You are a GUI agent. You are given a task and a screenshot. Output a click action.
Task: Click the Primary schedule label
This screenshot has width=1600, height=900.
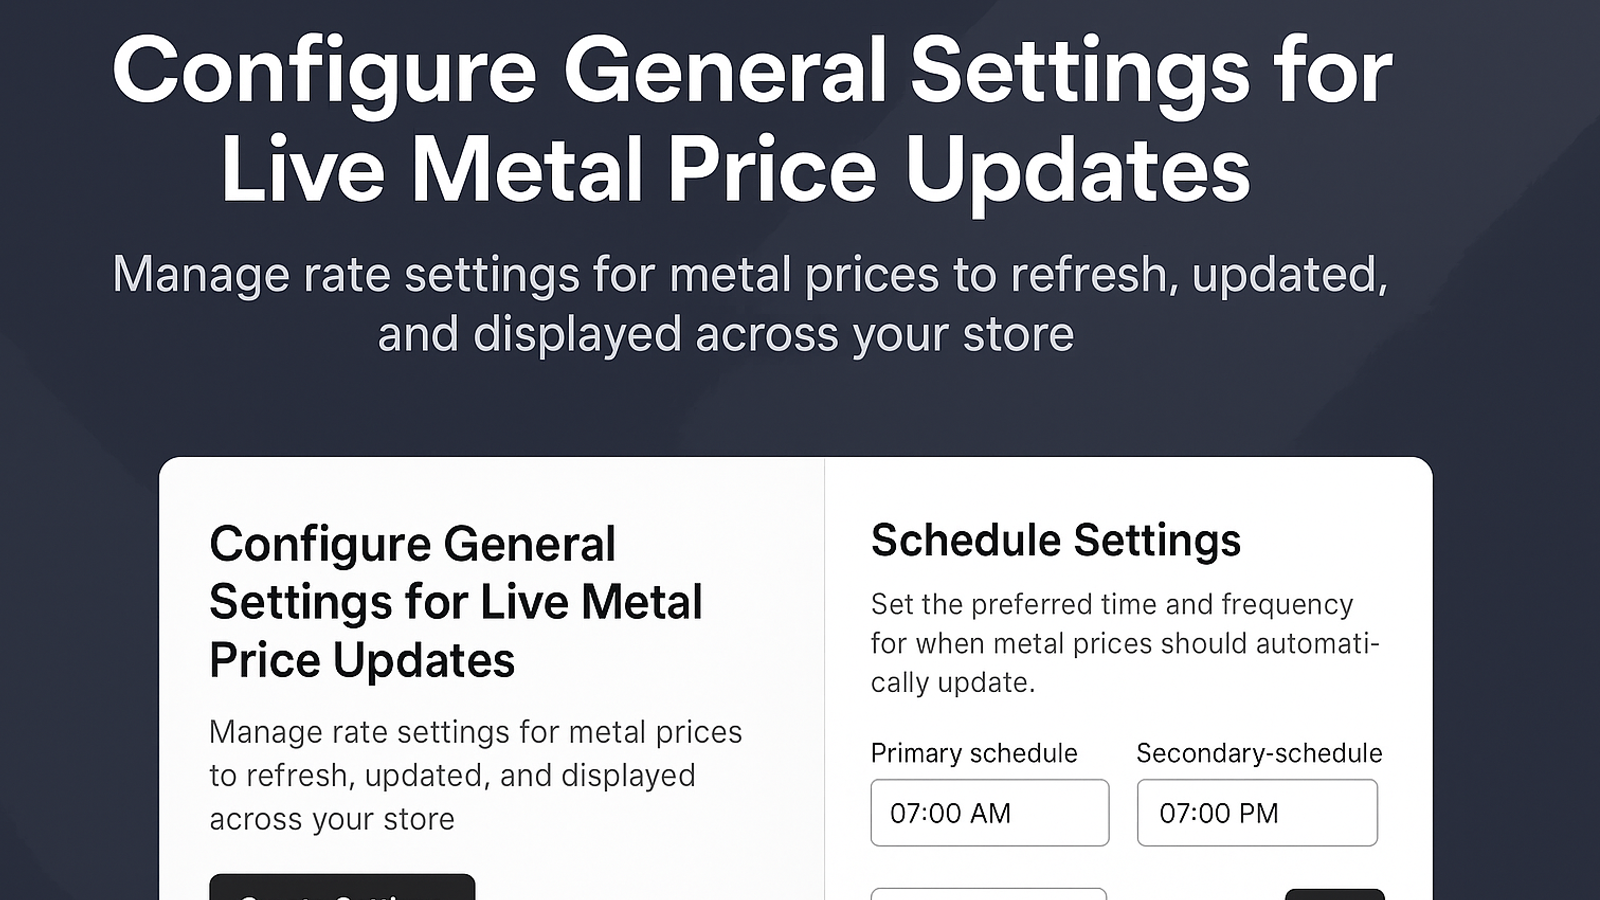tap(974, 753)
